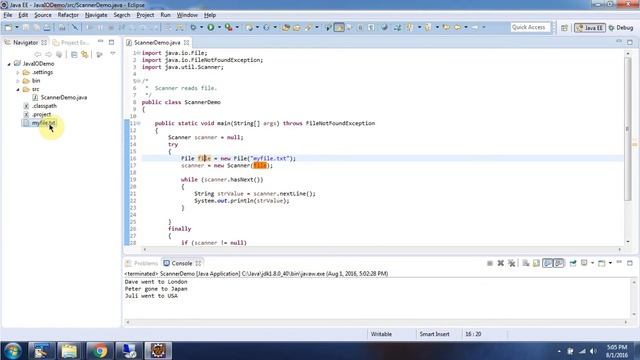Toggle Scroll Lock in Console toolbar
Image resolution: width=640 pixels, height=360 pixels.
tap(536, 263)
